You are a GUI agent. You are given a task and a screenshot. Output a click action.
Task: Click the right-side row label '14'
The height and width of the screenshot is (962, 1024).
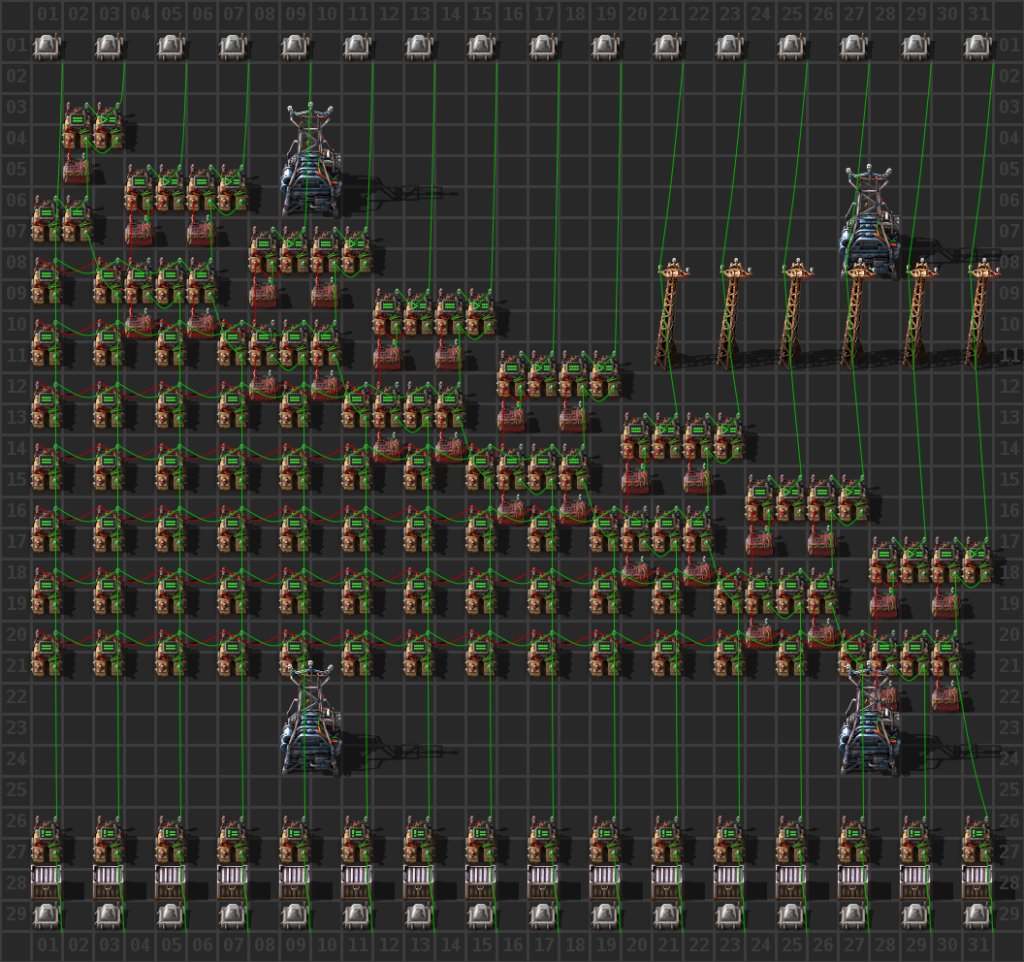point(1009,449)
